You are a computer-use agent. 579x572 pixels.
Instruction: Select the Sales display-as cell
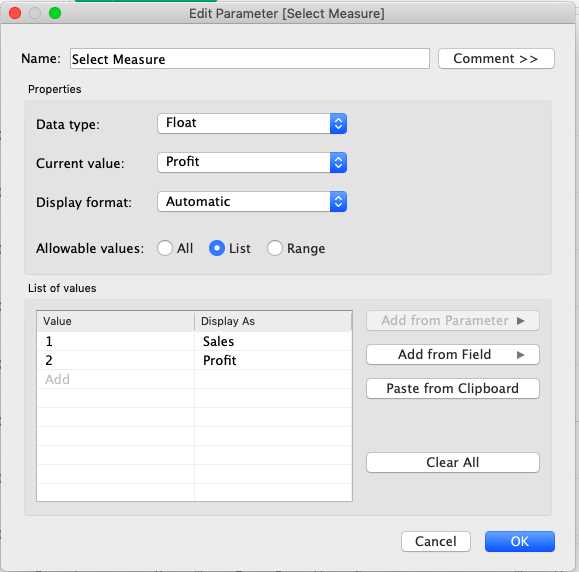pos(273,341)
